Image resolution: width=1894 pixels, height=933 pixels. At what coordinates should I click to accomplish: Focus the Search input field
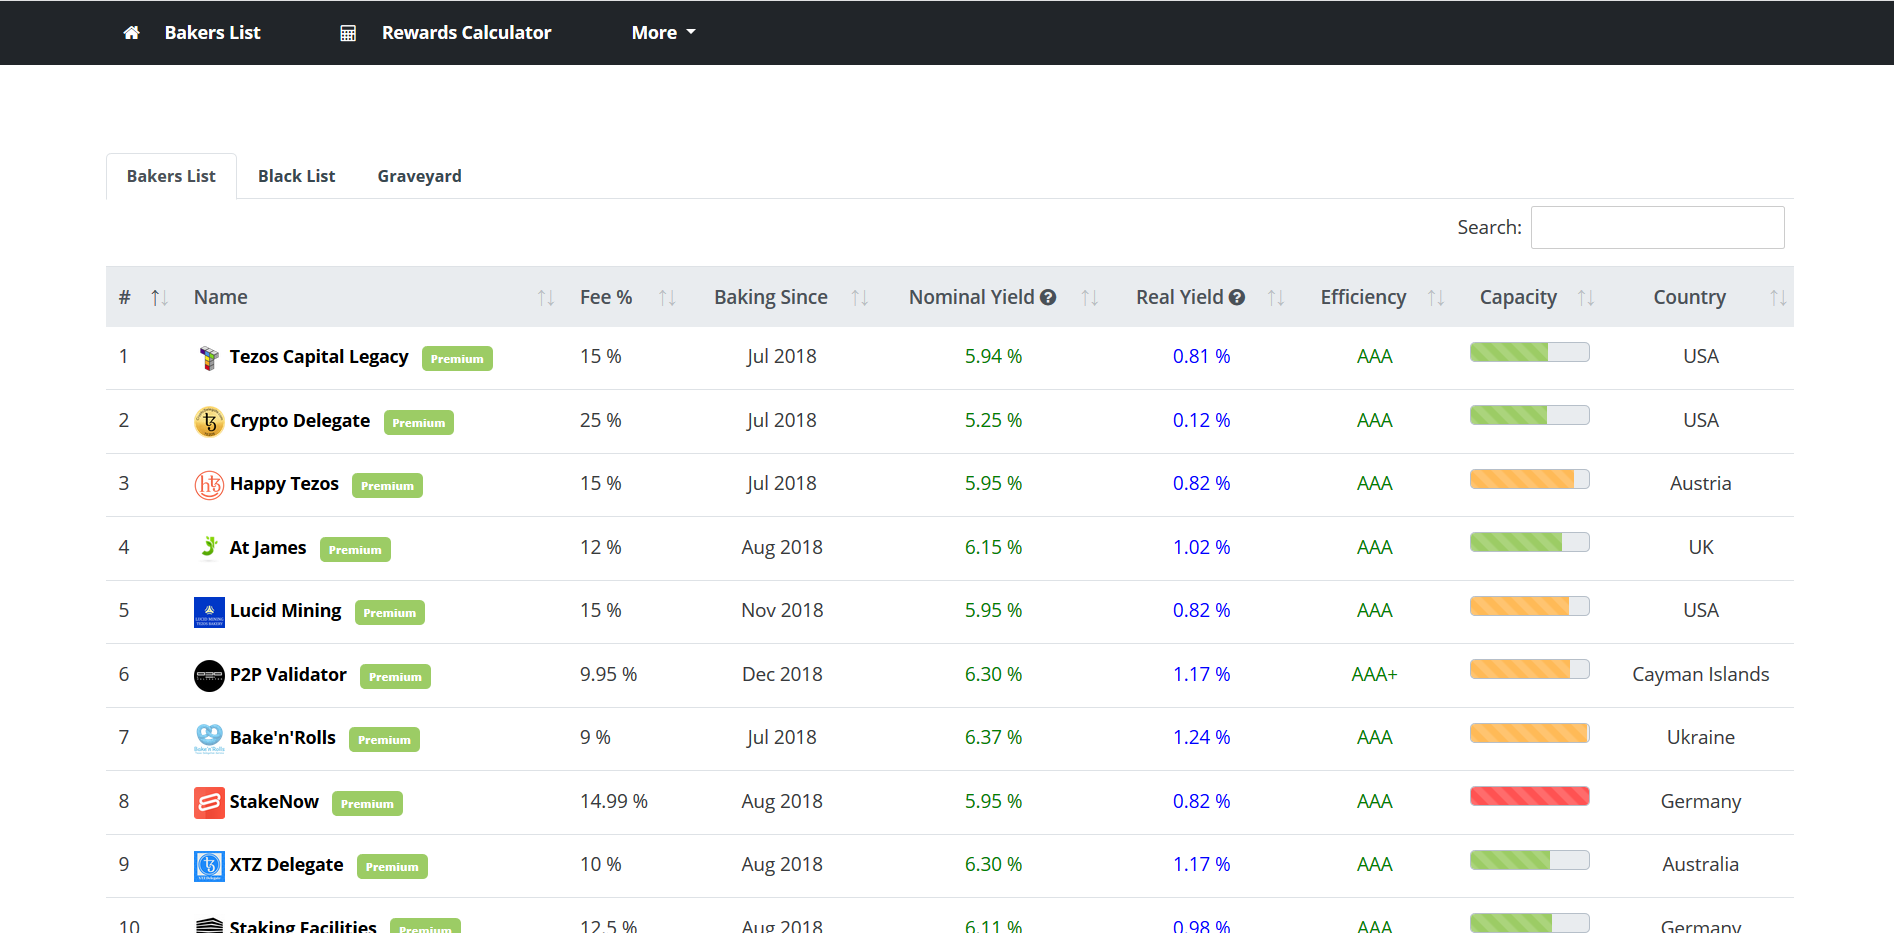[x=1657, y=227]
